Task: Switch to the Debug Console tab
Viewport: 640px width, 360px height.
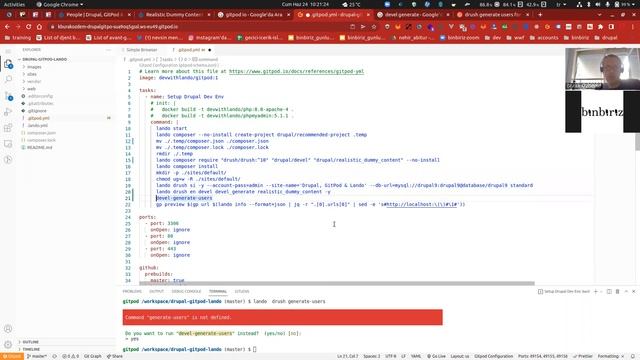Action: [186, 291]
